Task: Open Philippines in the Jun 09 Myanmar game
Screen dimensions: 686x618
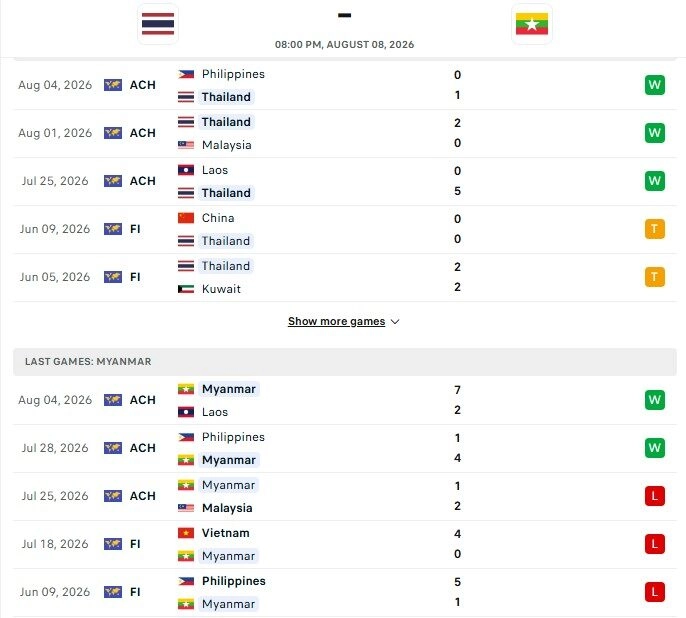Action: coord(234,581)
